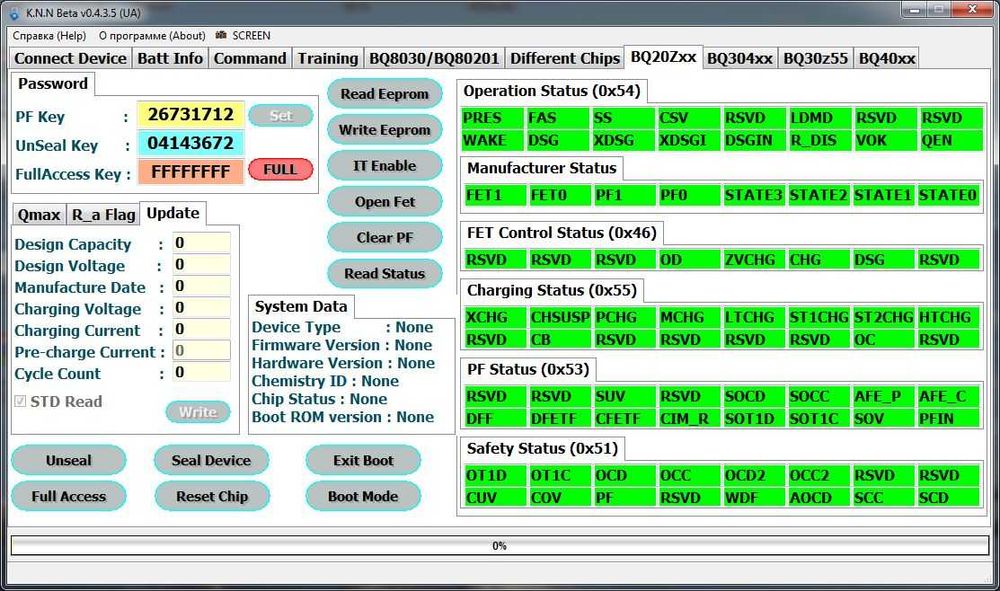Click the ZVCHG flag in FET Control Status
The width and height of the screenshot is (1000, 591).
pos(754,260)
